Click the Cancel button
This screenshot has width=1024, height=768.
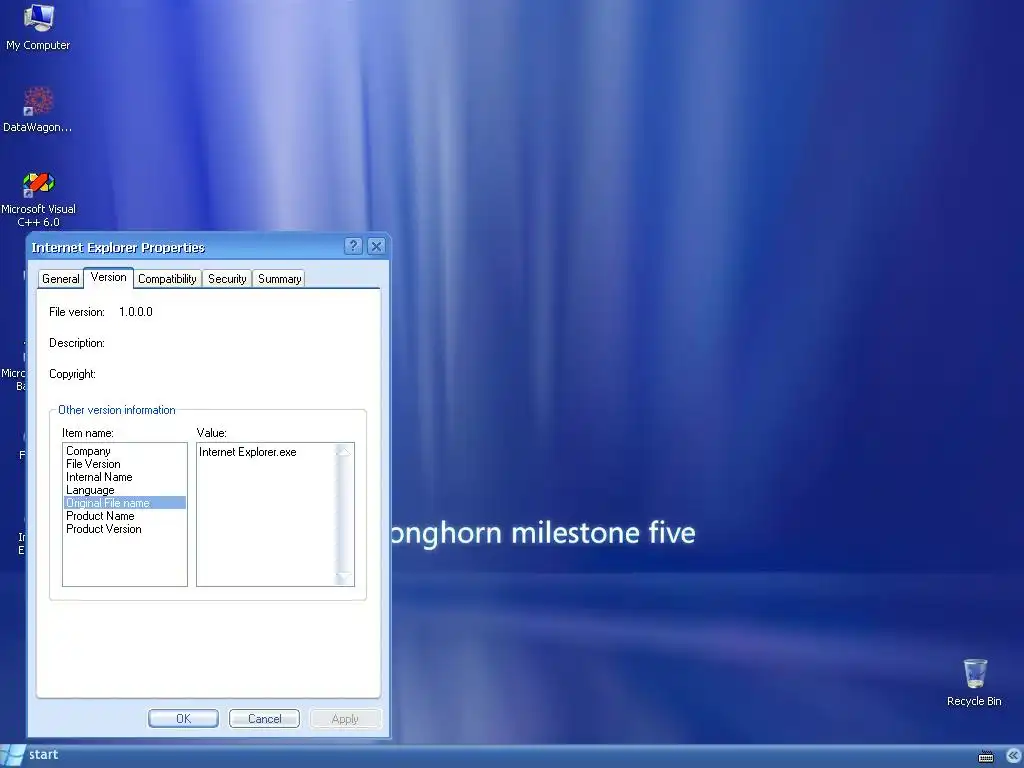pyautogui.click(x=264, y=718)
